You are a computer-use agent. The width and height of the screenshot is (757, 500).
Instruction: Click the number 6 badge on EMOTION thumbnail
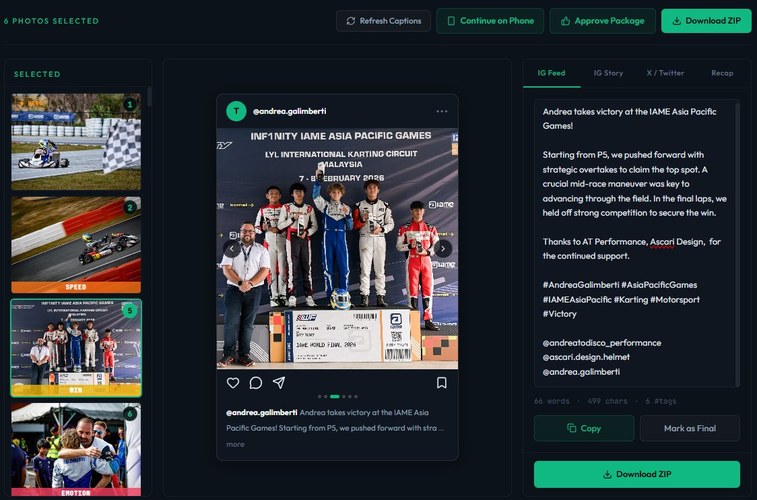[x=129, y=414]
